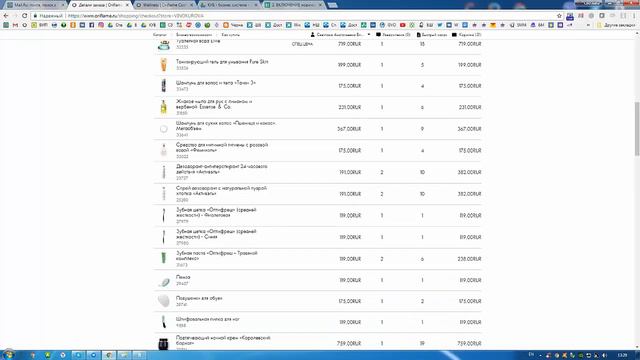Click the 759.00RUR total in foot cream row
This screenshot has width=640, height=360.
coord(469,344)
